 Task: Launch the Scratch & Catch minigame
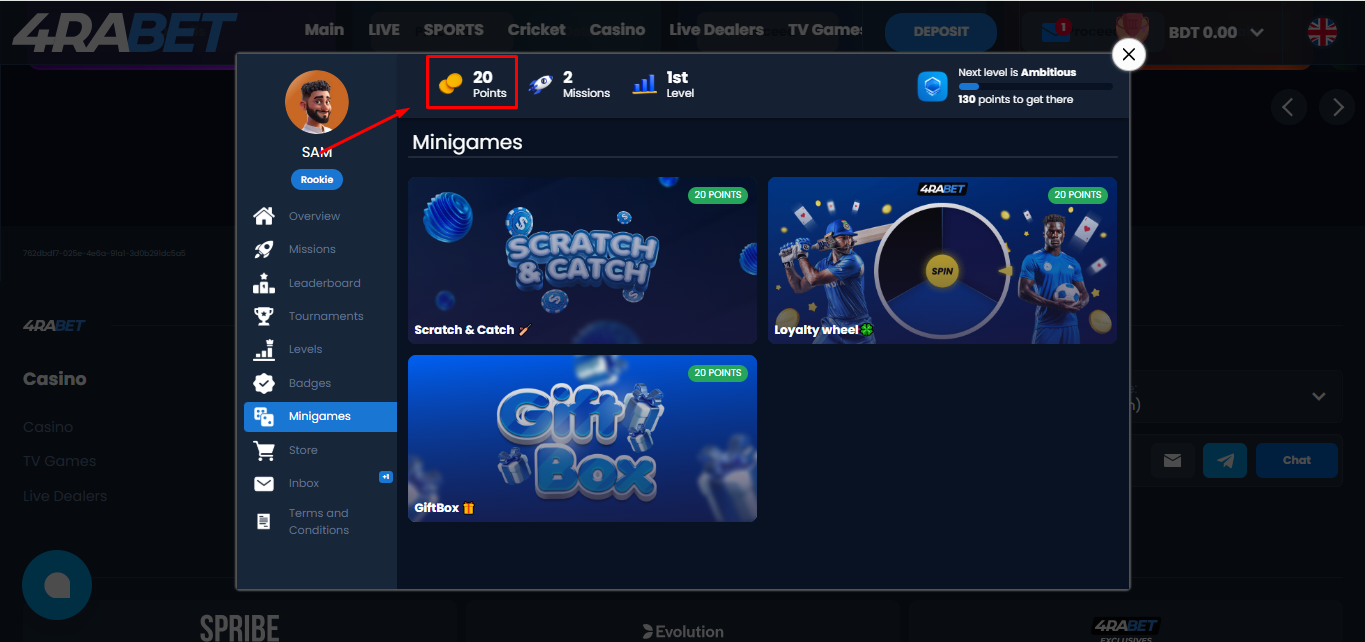coord(582,260)
